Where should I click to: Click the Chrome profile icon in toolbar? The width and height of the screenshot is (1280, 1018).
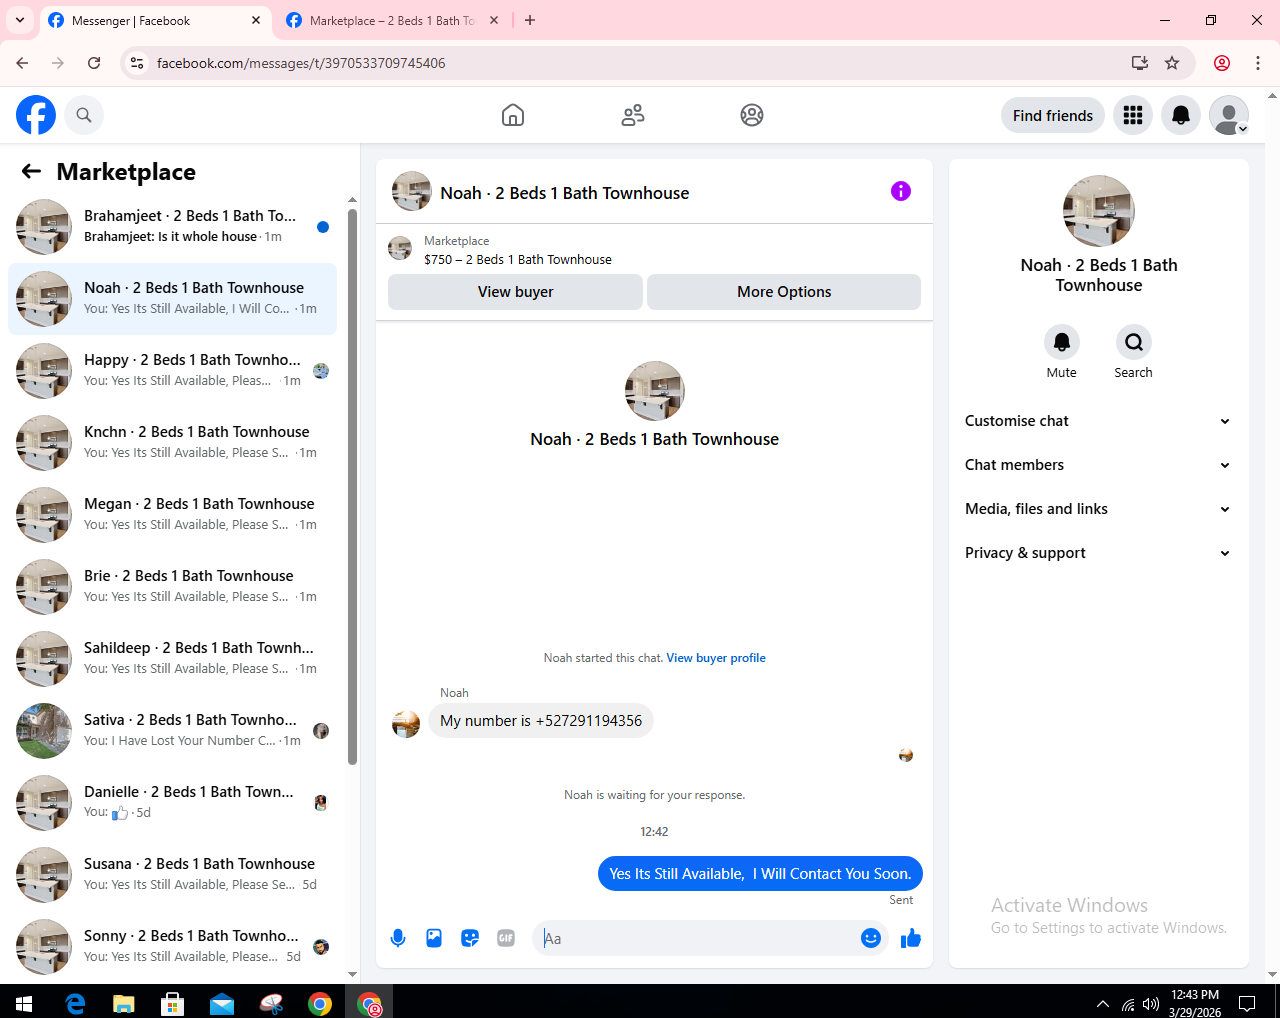tap(1222, 63)
